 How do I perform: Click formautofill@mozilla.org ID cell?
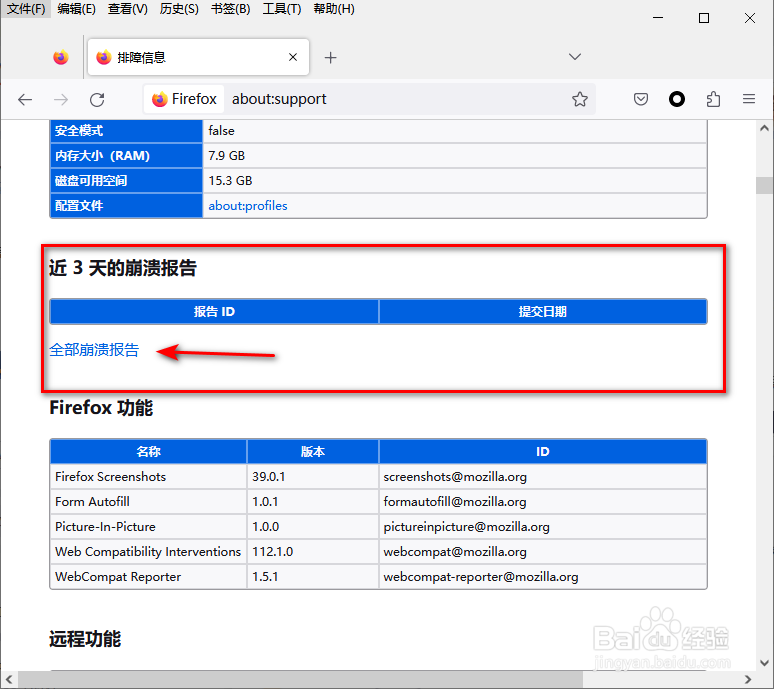(543, 502)
